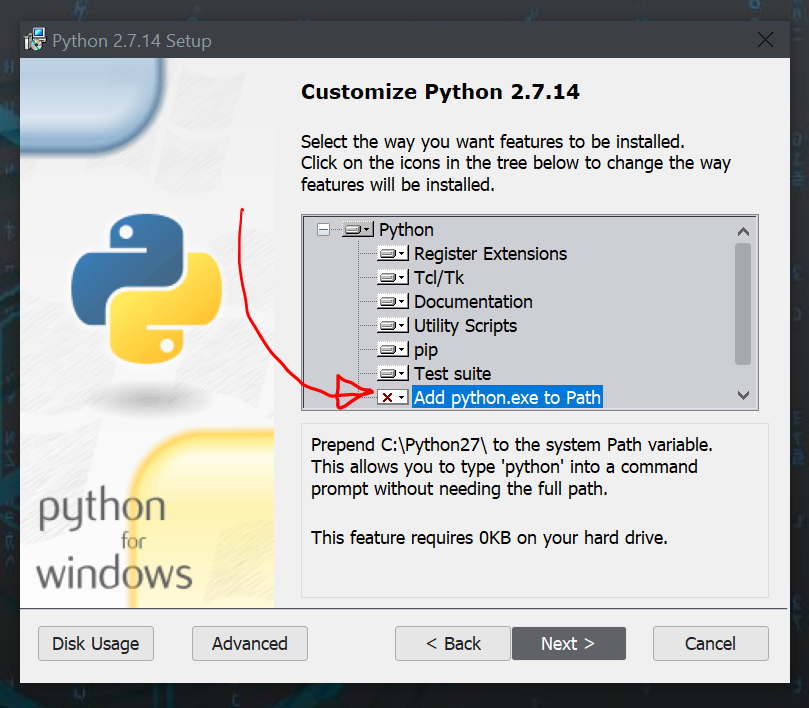Click Next to continue installation
Image resolution: width=809 pixels, height=708 pixels.
(568, 643)
